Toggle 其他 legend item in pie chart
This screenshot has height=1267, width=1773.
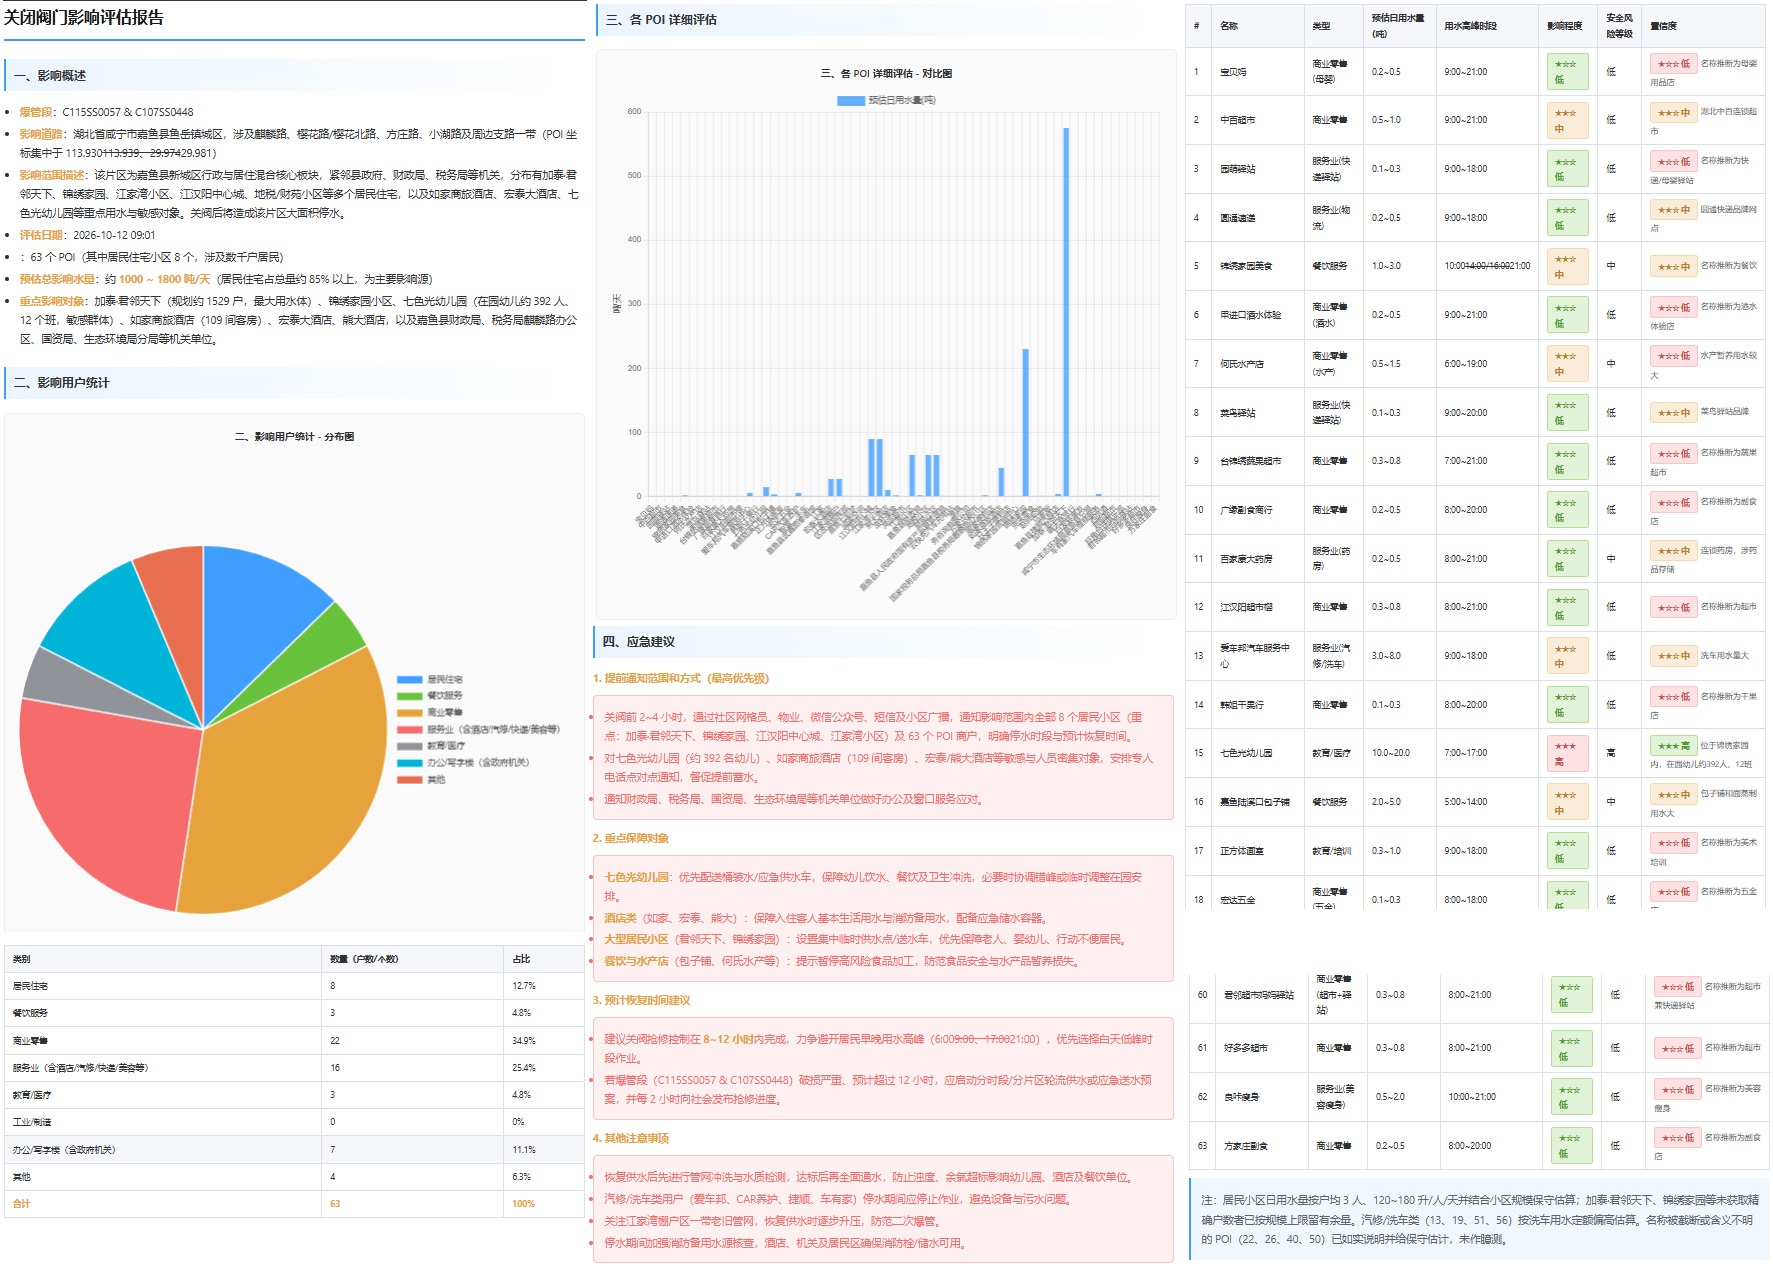point(421,779)
